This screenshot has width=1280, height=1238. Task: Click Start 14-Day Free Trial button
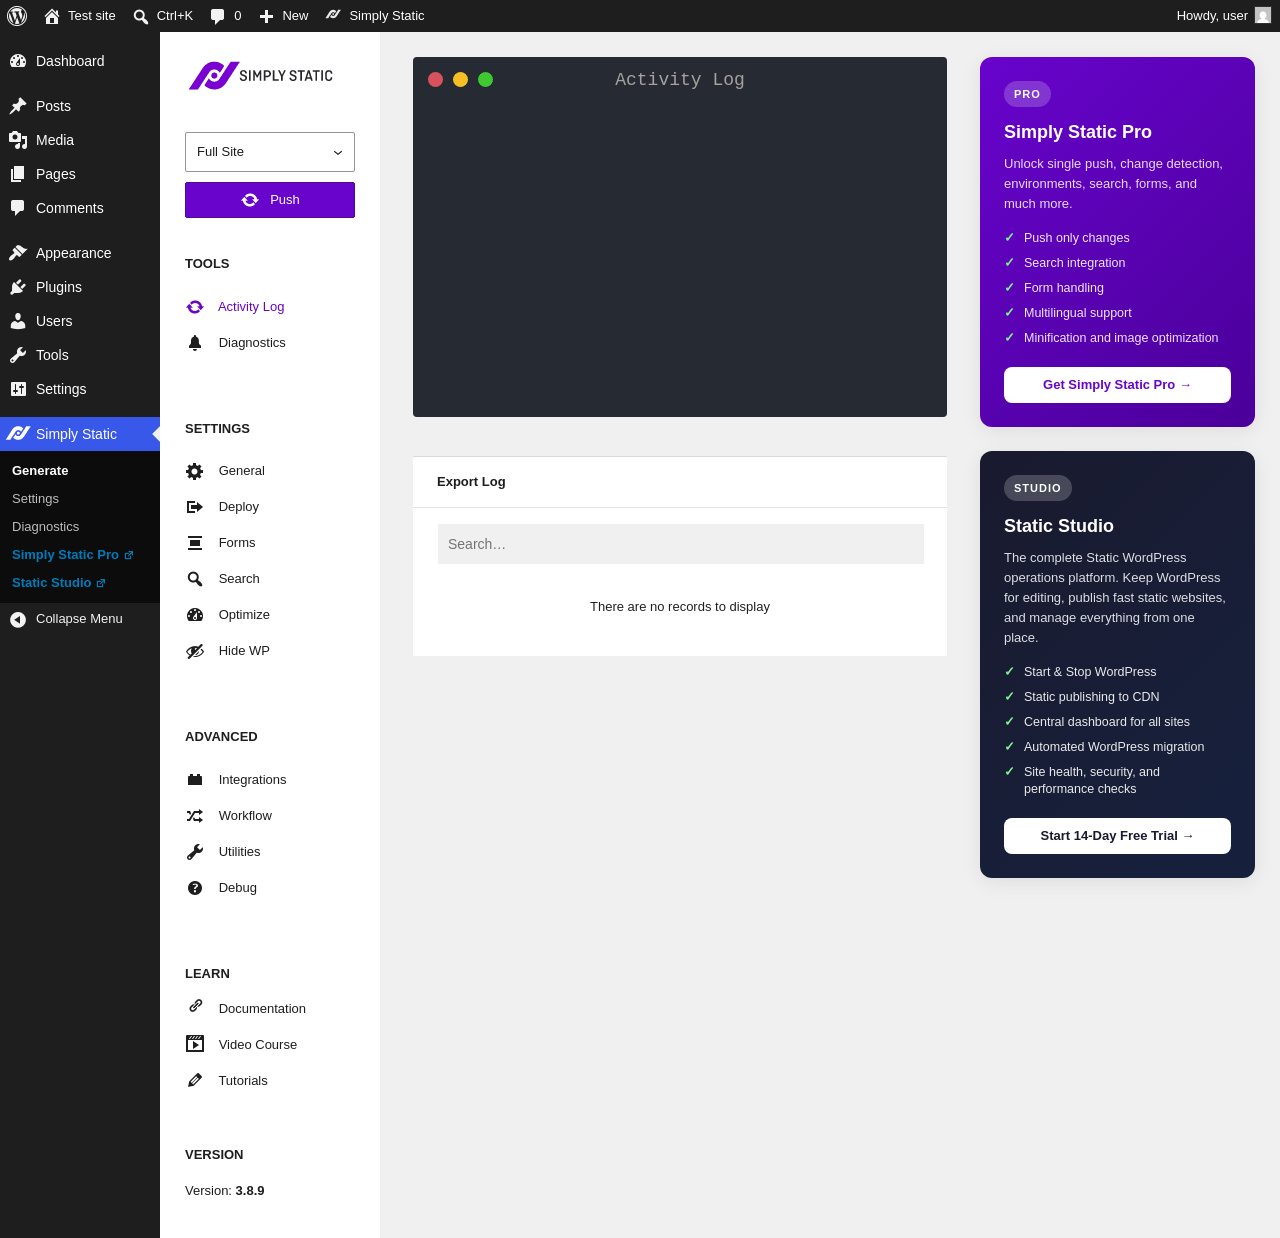[1117, 836]
